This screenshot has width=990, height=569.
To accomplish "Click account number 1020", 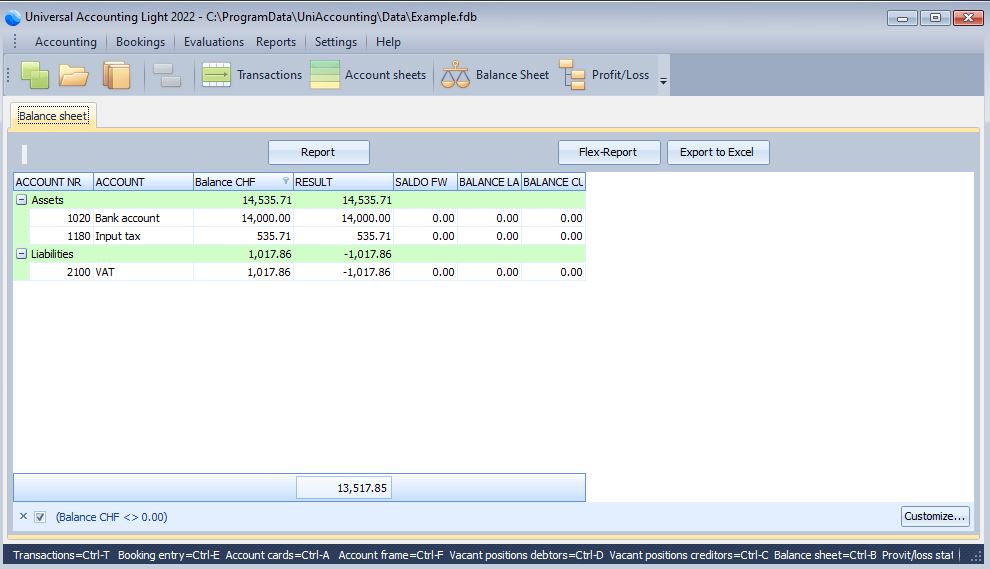I will pyautogui.click(x=79, y=218).
